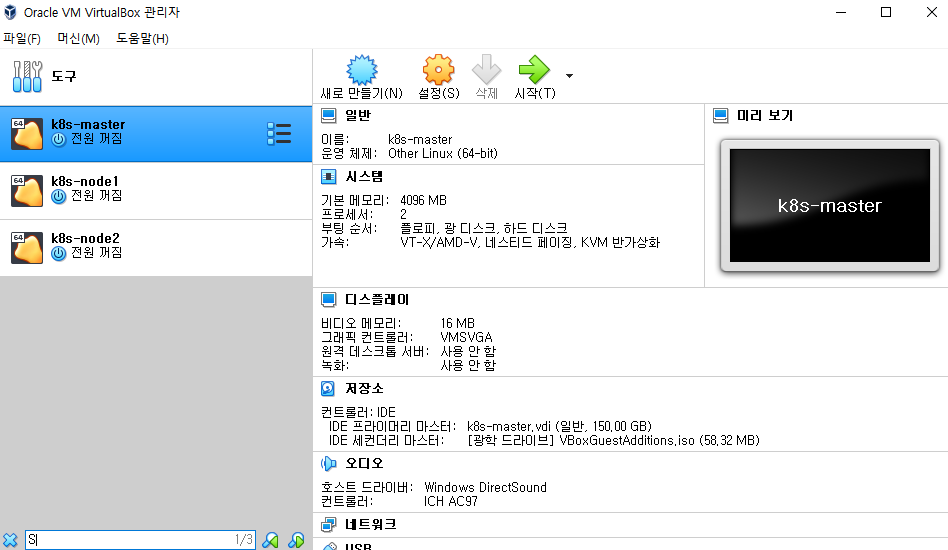
Task: Click the VM search input field
Action: [x=140, y=540]
